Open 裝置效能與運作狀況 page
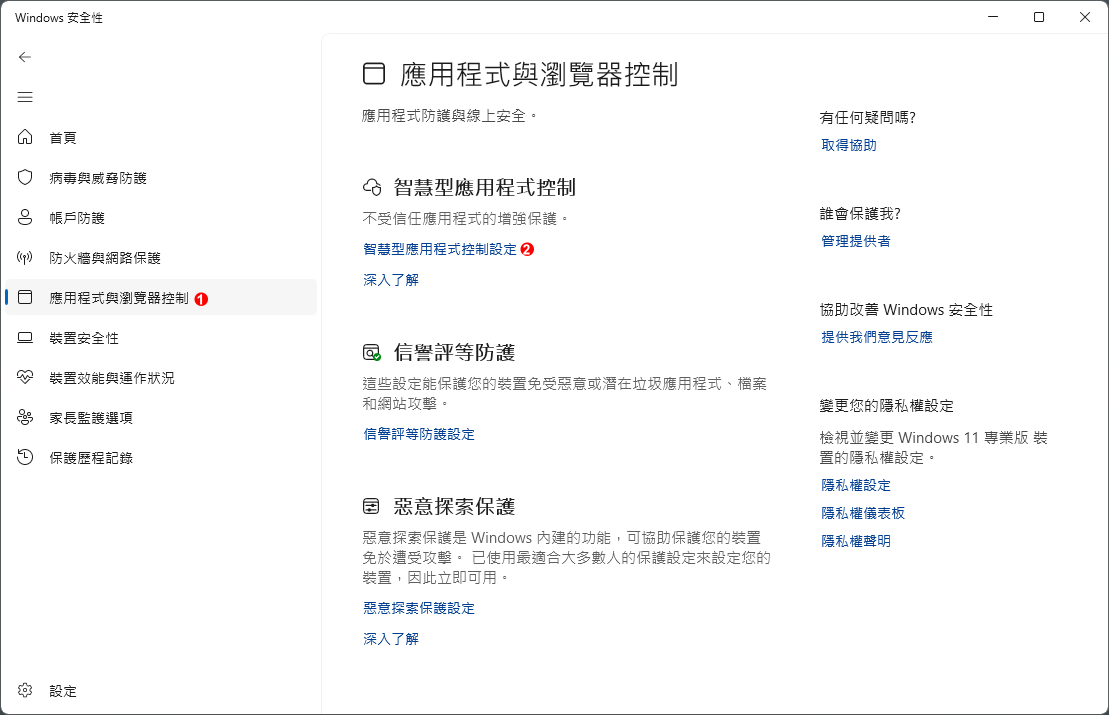Image resolution: width=1109 pixels, height=715 pixels. click(x=161, y=378)
